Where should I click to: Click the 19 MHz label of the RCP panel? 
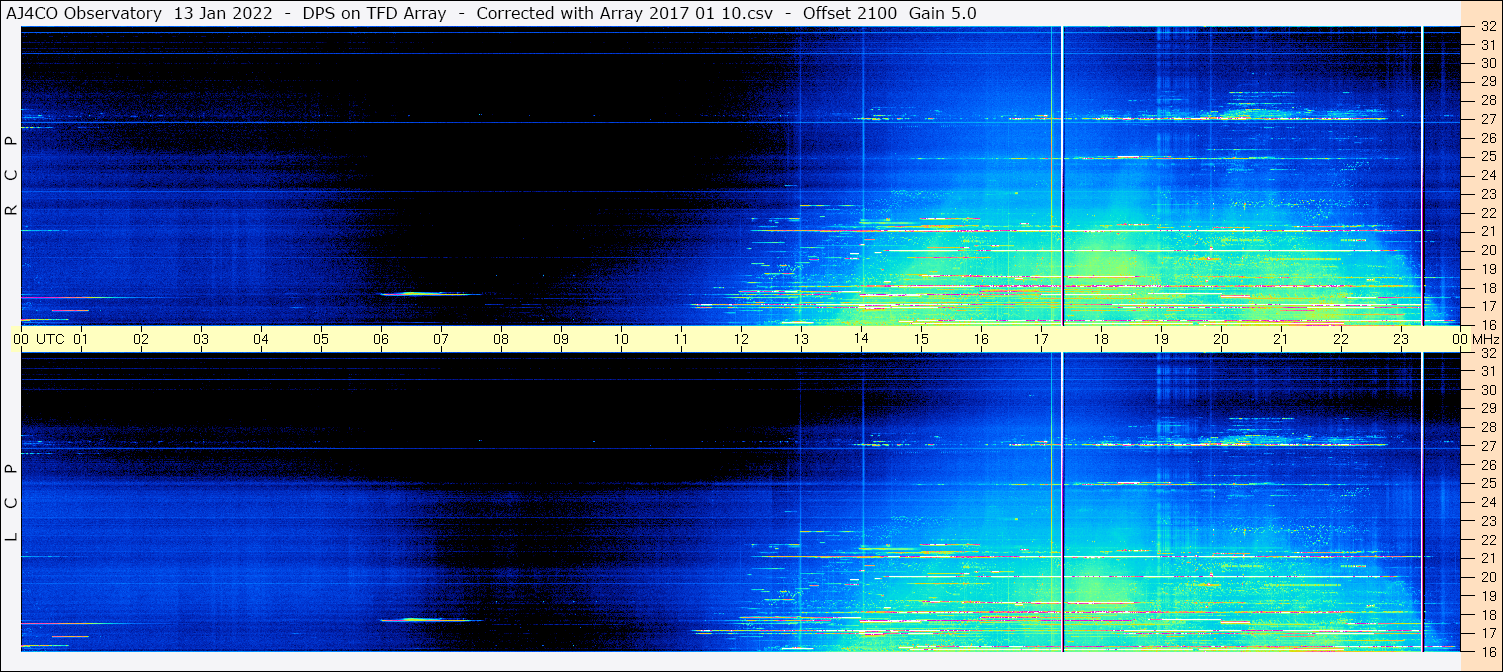point(1487,268)
